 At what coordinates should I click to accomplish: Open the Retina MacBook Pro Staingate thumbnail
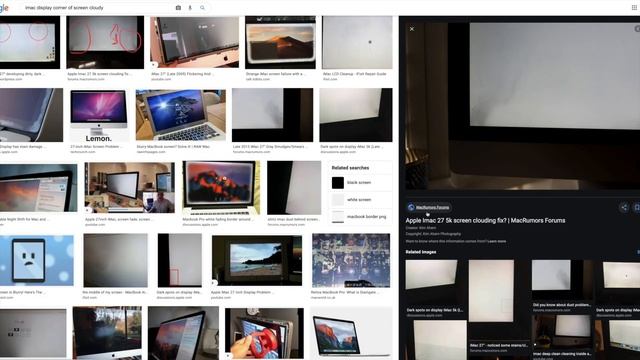(351, 260)
